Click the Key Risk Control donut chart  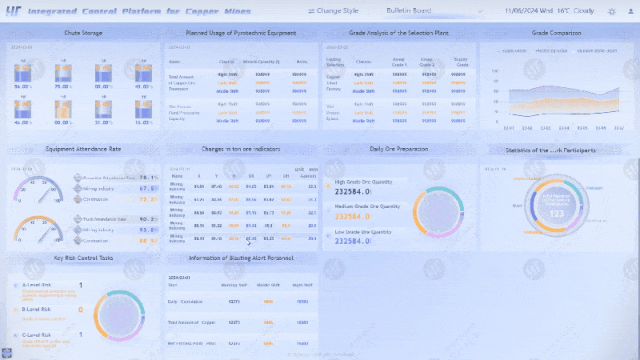[119, 316]
